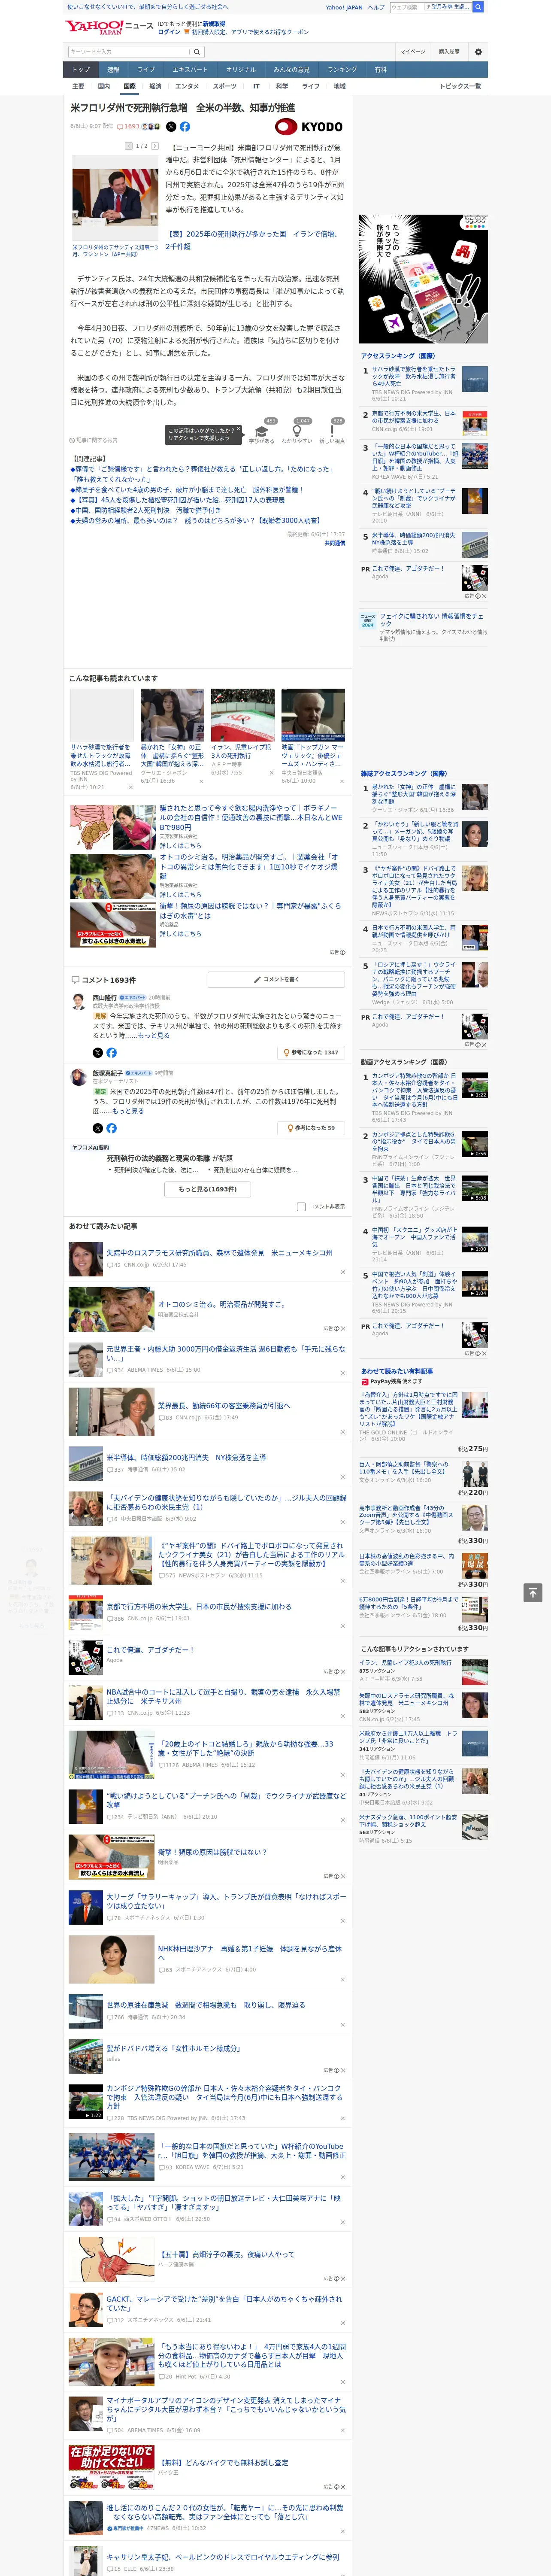Screen dimensions: 551x2576
Task: Select the エキスパート tab
Action: (190, 70)
